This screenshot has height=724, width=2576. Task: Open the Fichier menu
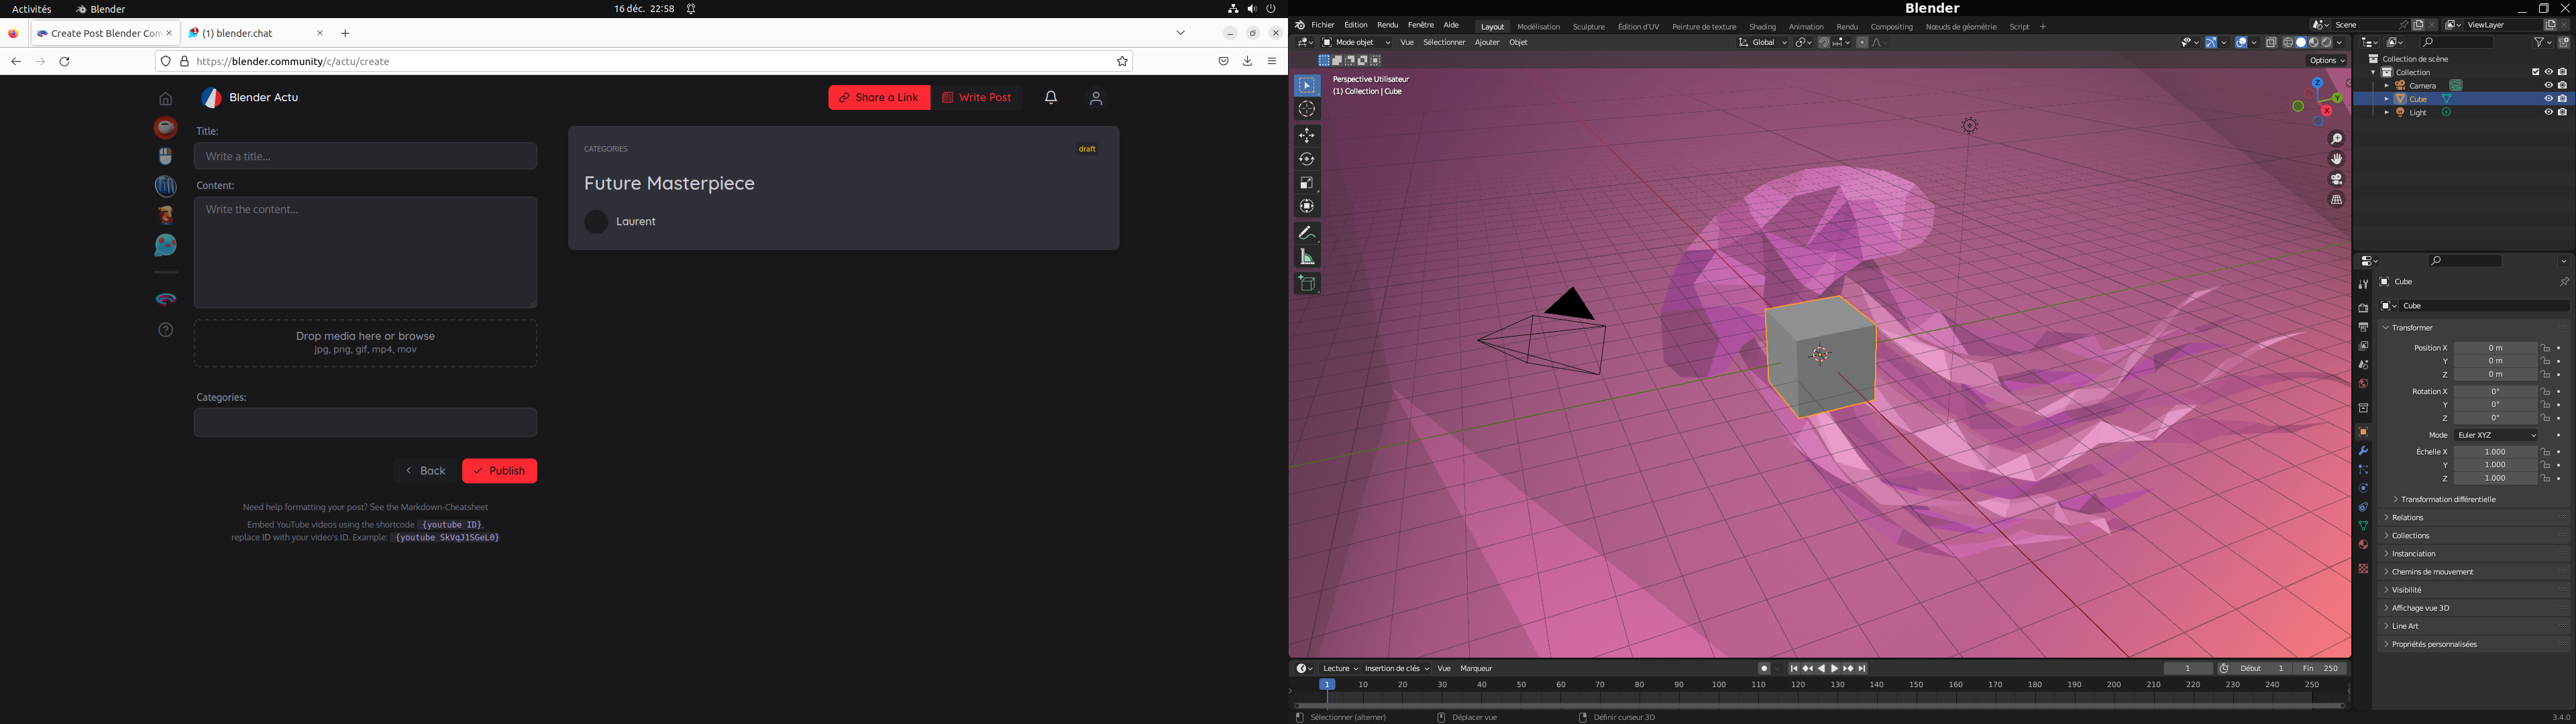1323,26
